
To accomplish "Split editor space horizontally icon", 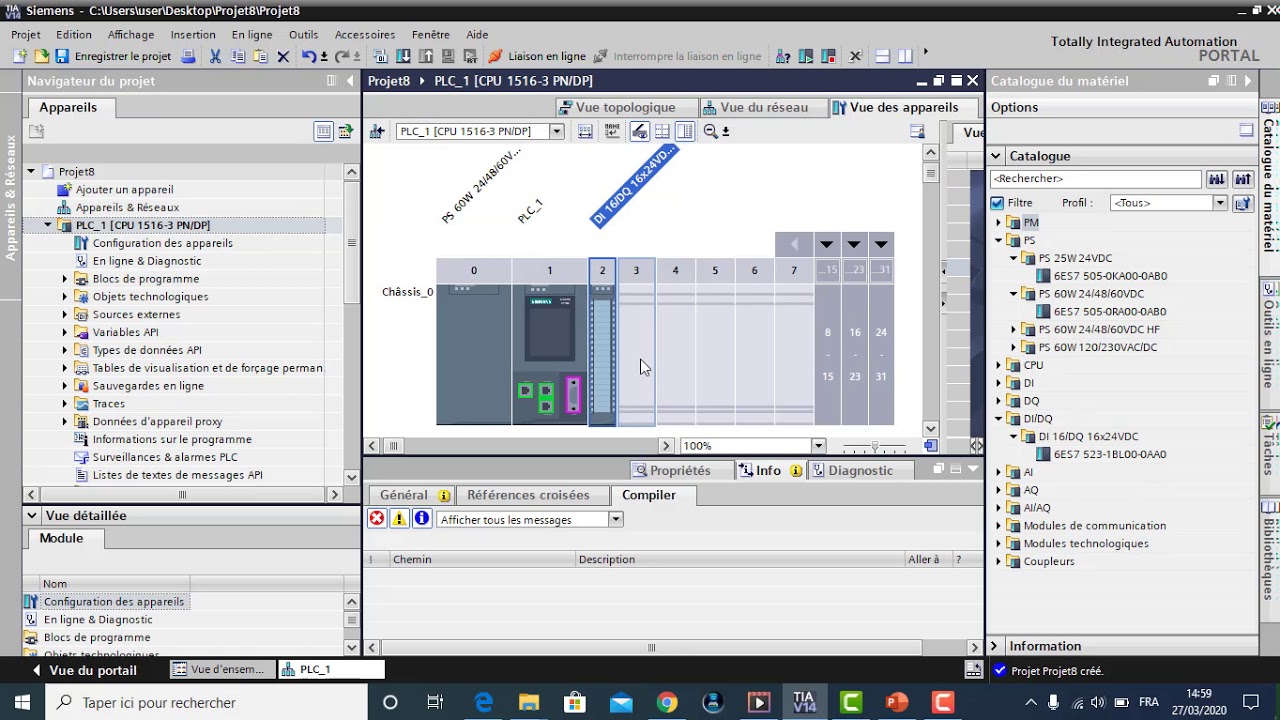I will tap(882, 57).
